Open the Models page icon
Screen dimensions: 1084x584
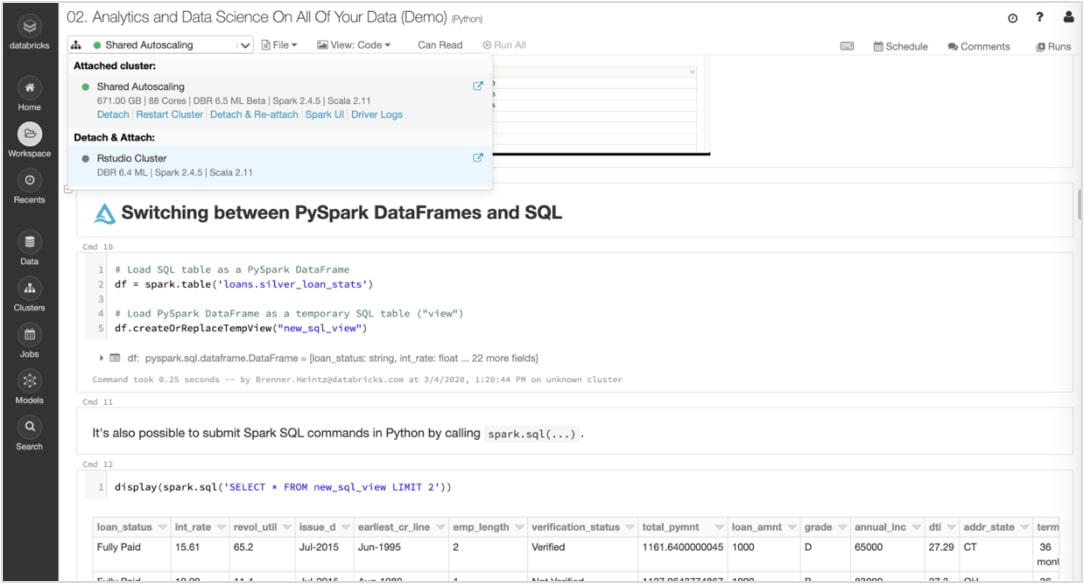point(29,381)
